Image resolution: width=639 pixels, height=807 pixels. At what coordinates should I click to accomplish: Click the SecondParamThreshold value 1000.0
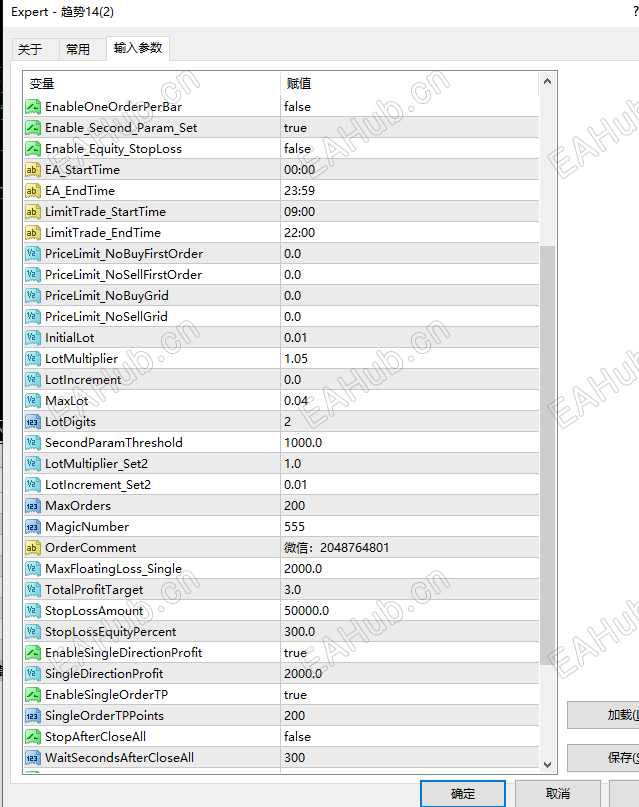[303, 443]
